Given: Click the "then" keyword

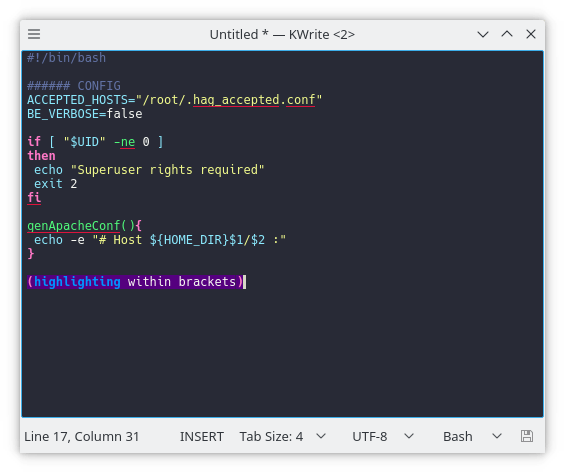Looking at the screenshot, I should (41, 156).
